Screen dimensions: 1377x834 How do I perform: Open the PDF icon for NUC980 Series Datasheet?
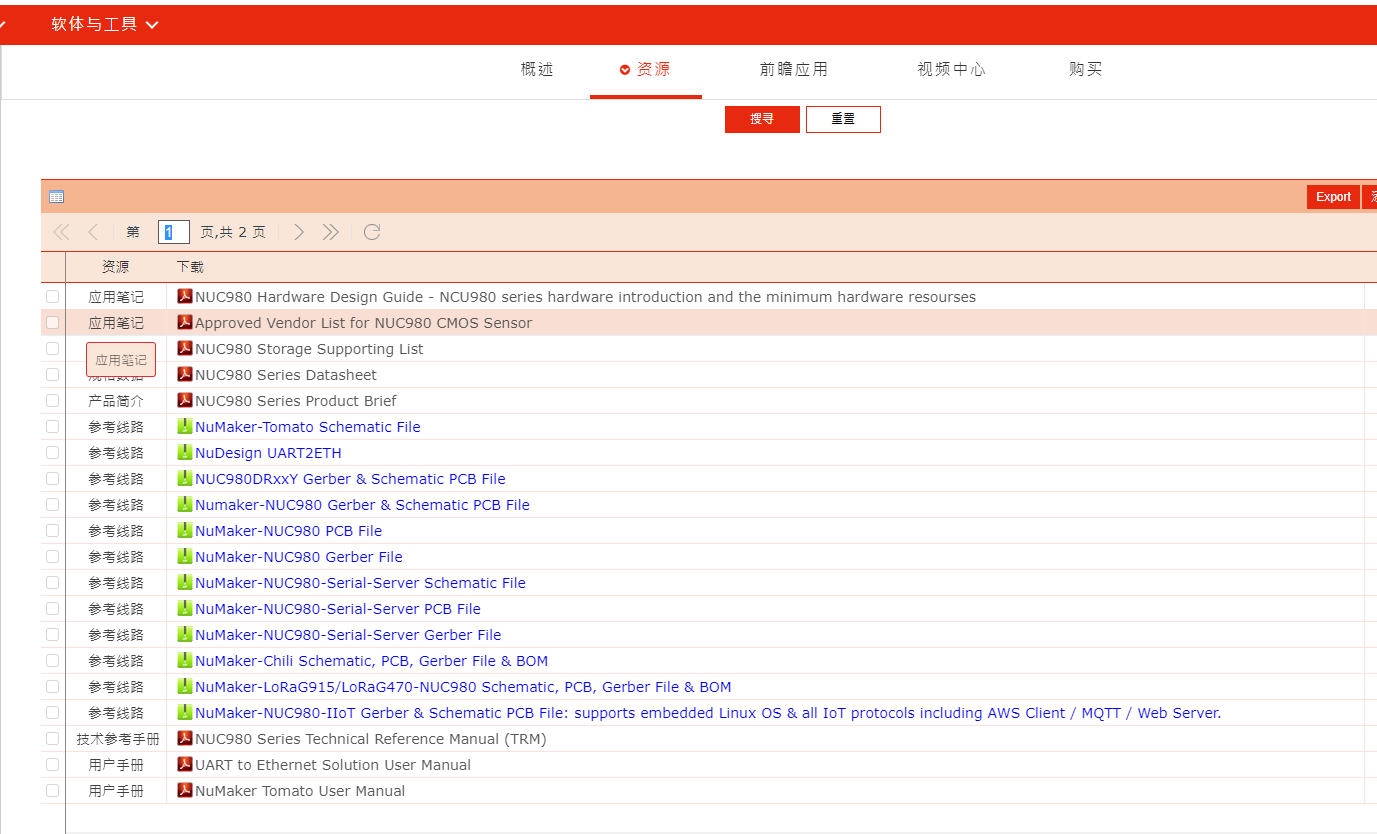pos(185,374)
